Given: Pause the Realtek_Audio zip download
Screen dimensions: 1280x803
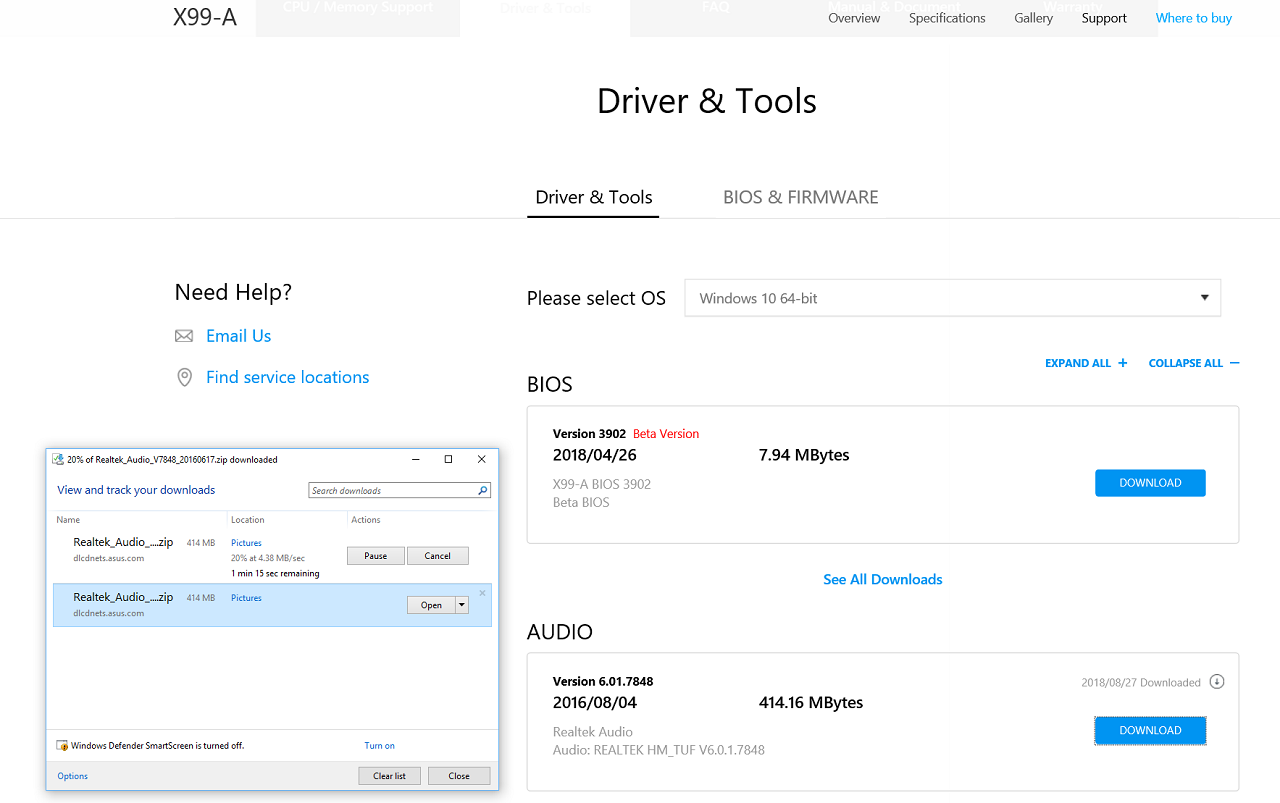Looking at the screenshot, I should point(375,556).
